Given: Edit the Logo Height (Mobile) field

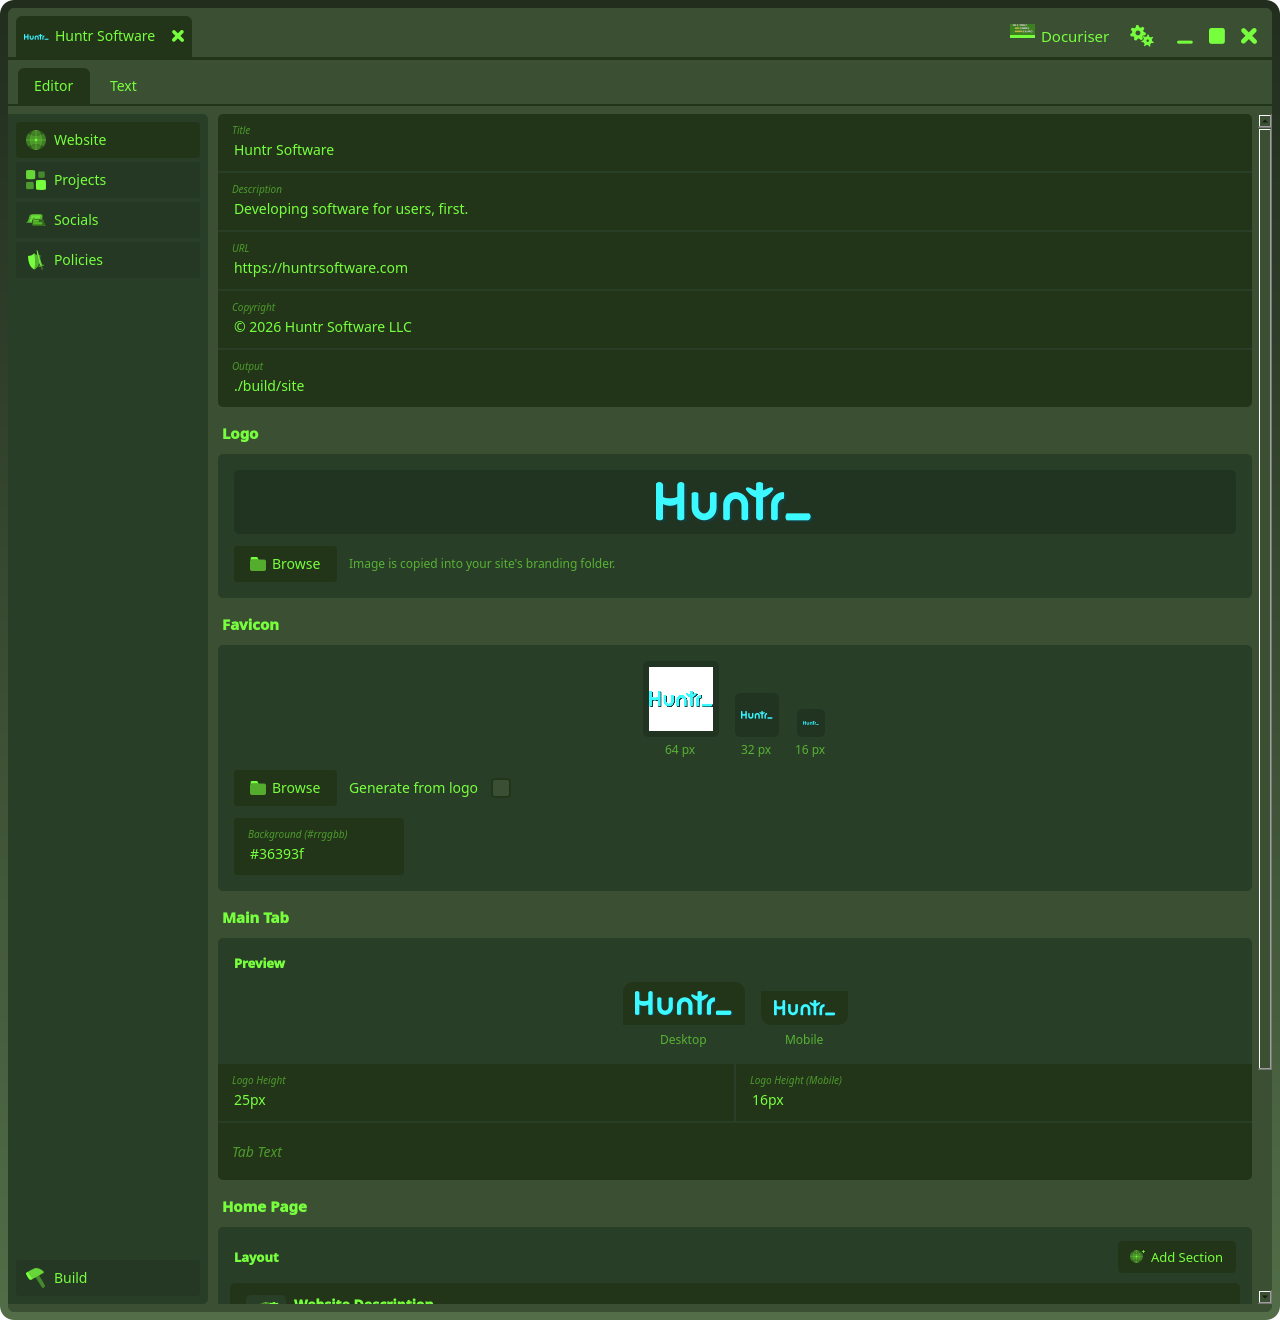Looking at the screenshot, I should click(994, 1093).
